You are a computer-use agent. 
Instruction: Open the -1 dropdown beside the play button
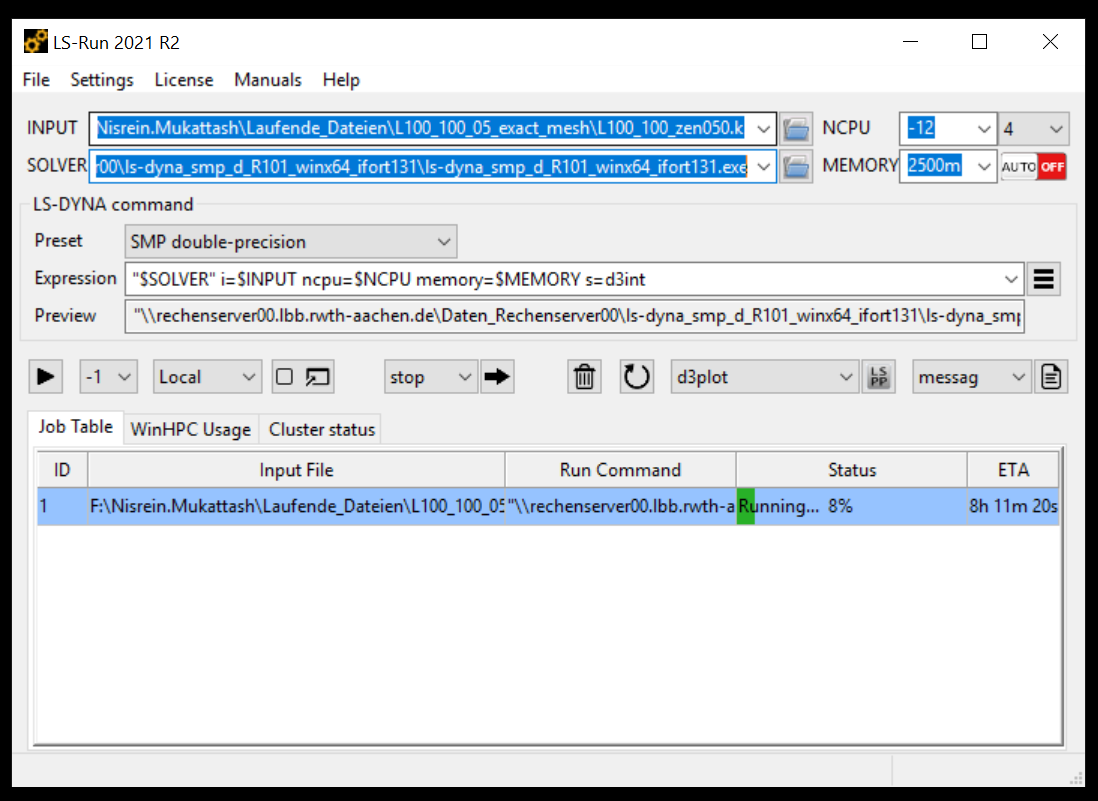tap(109, 377)
